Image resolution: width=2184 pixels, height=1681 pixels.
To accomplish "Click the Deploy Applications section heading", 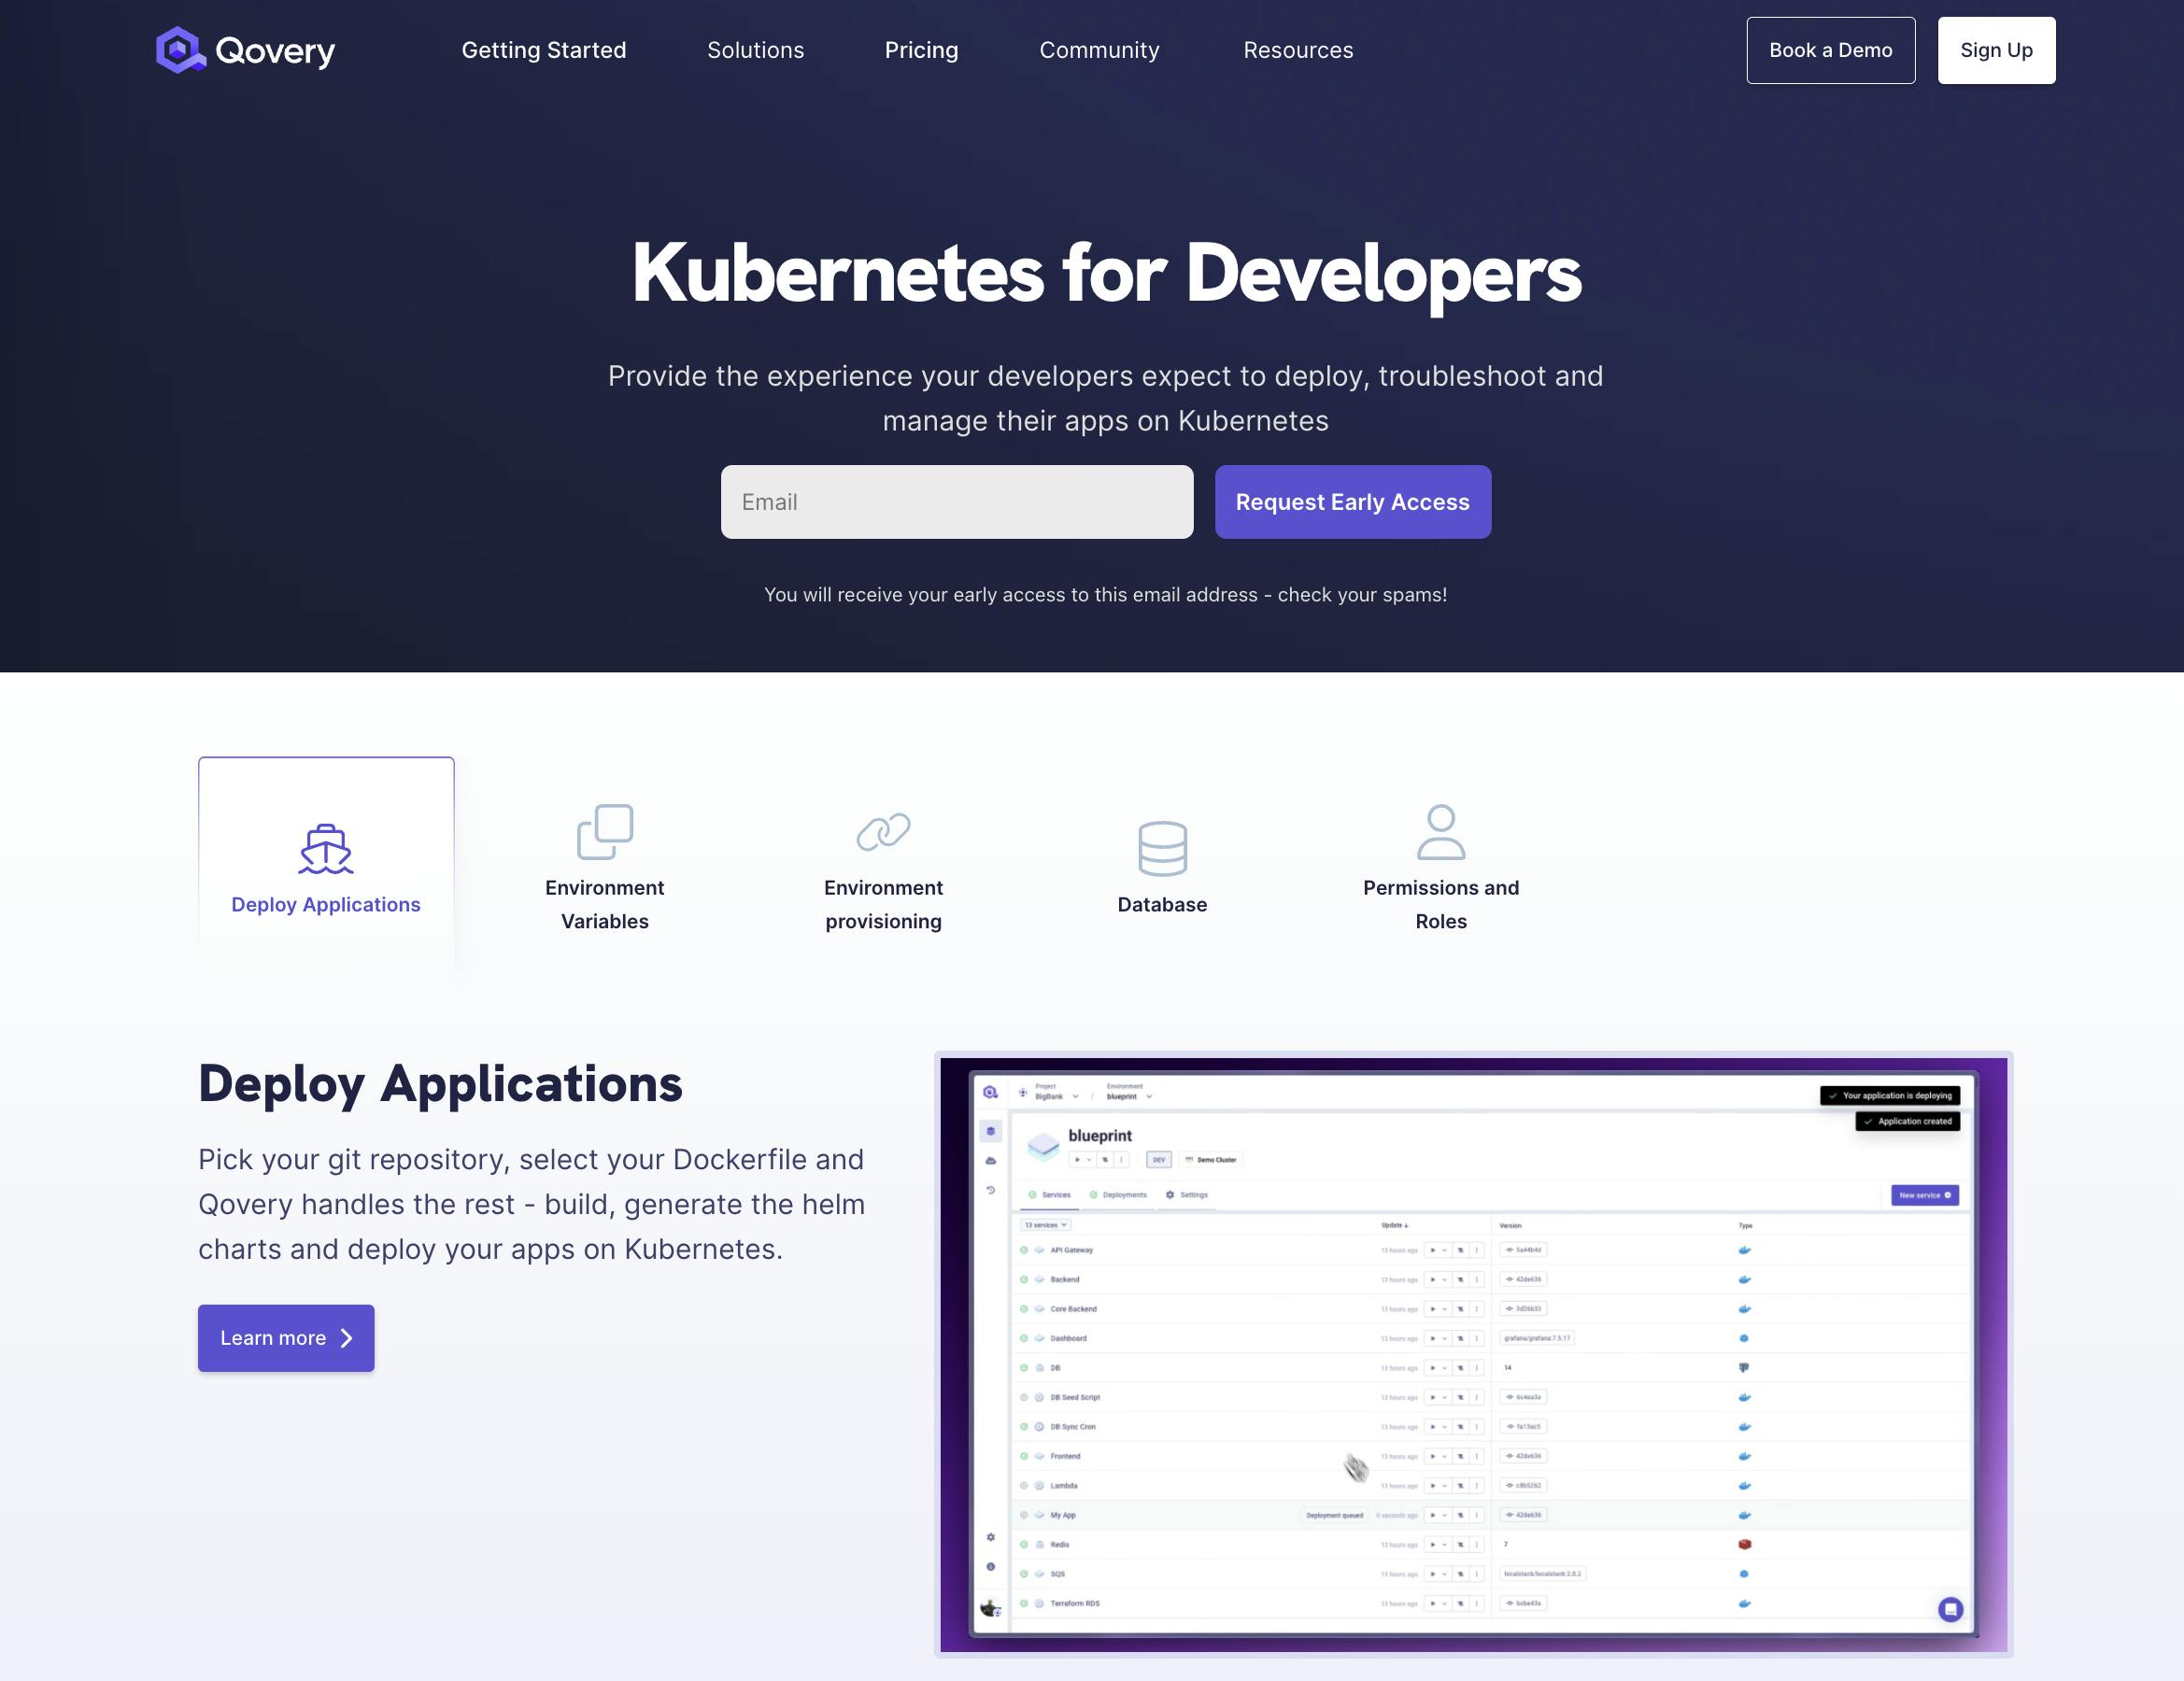I will (x=440, y=1084).
